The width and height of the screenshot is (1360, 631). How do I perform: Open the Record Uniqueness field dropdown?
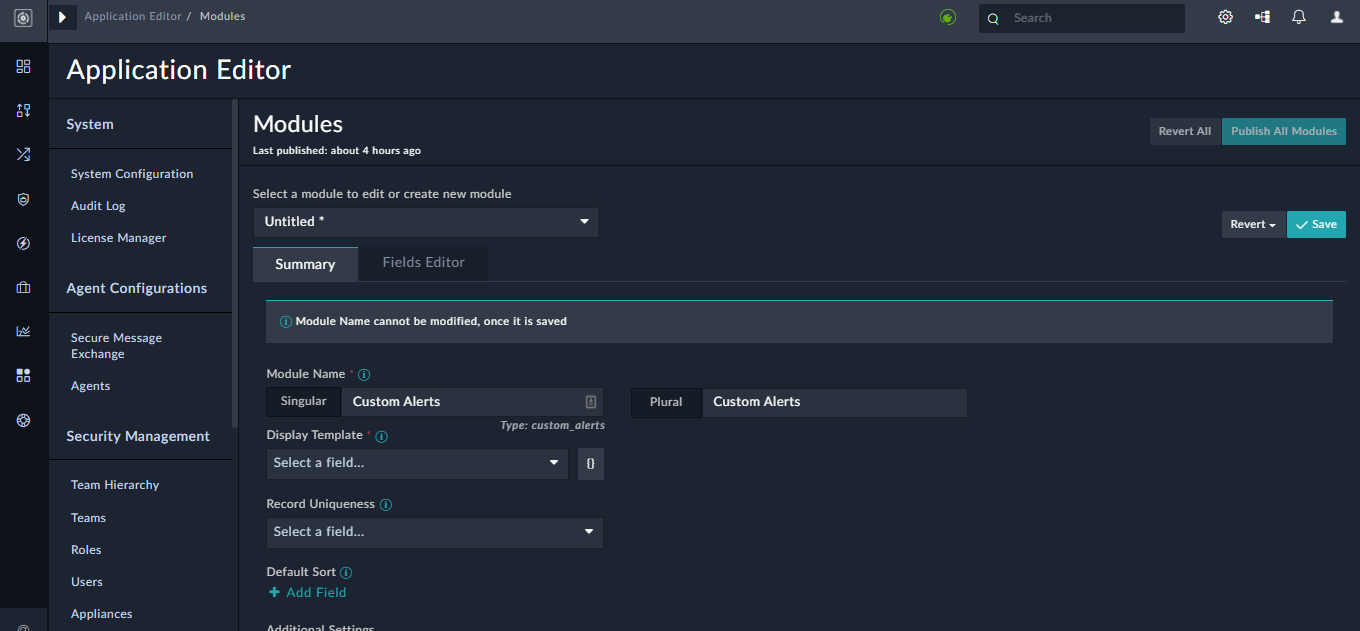click(x=434, y=532)
